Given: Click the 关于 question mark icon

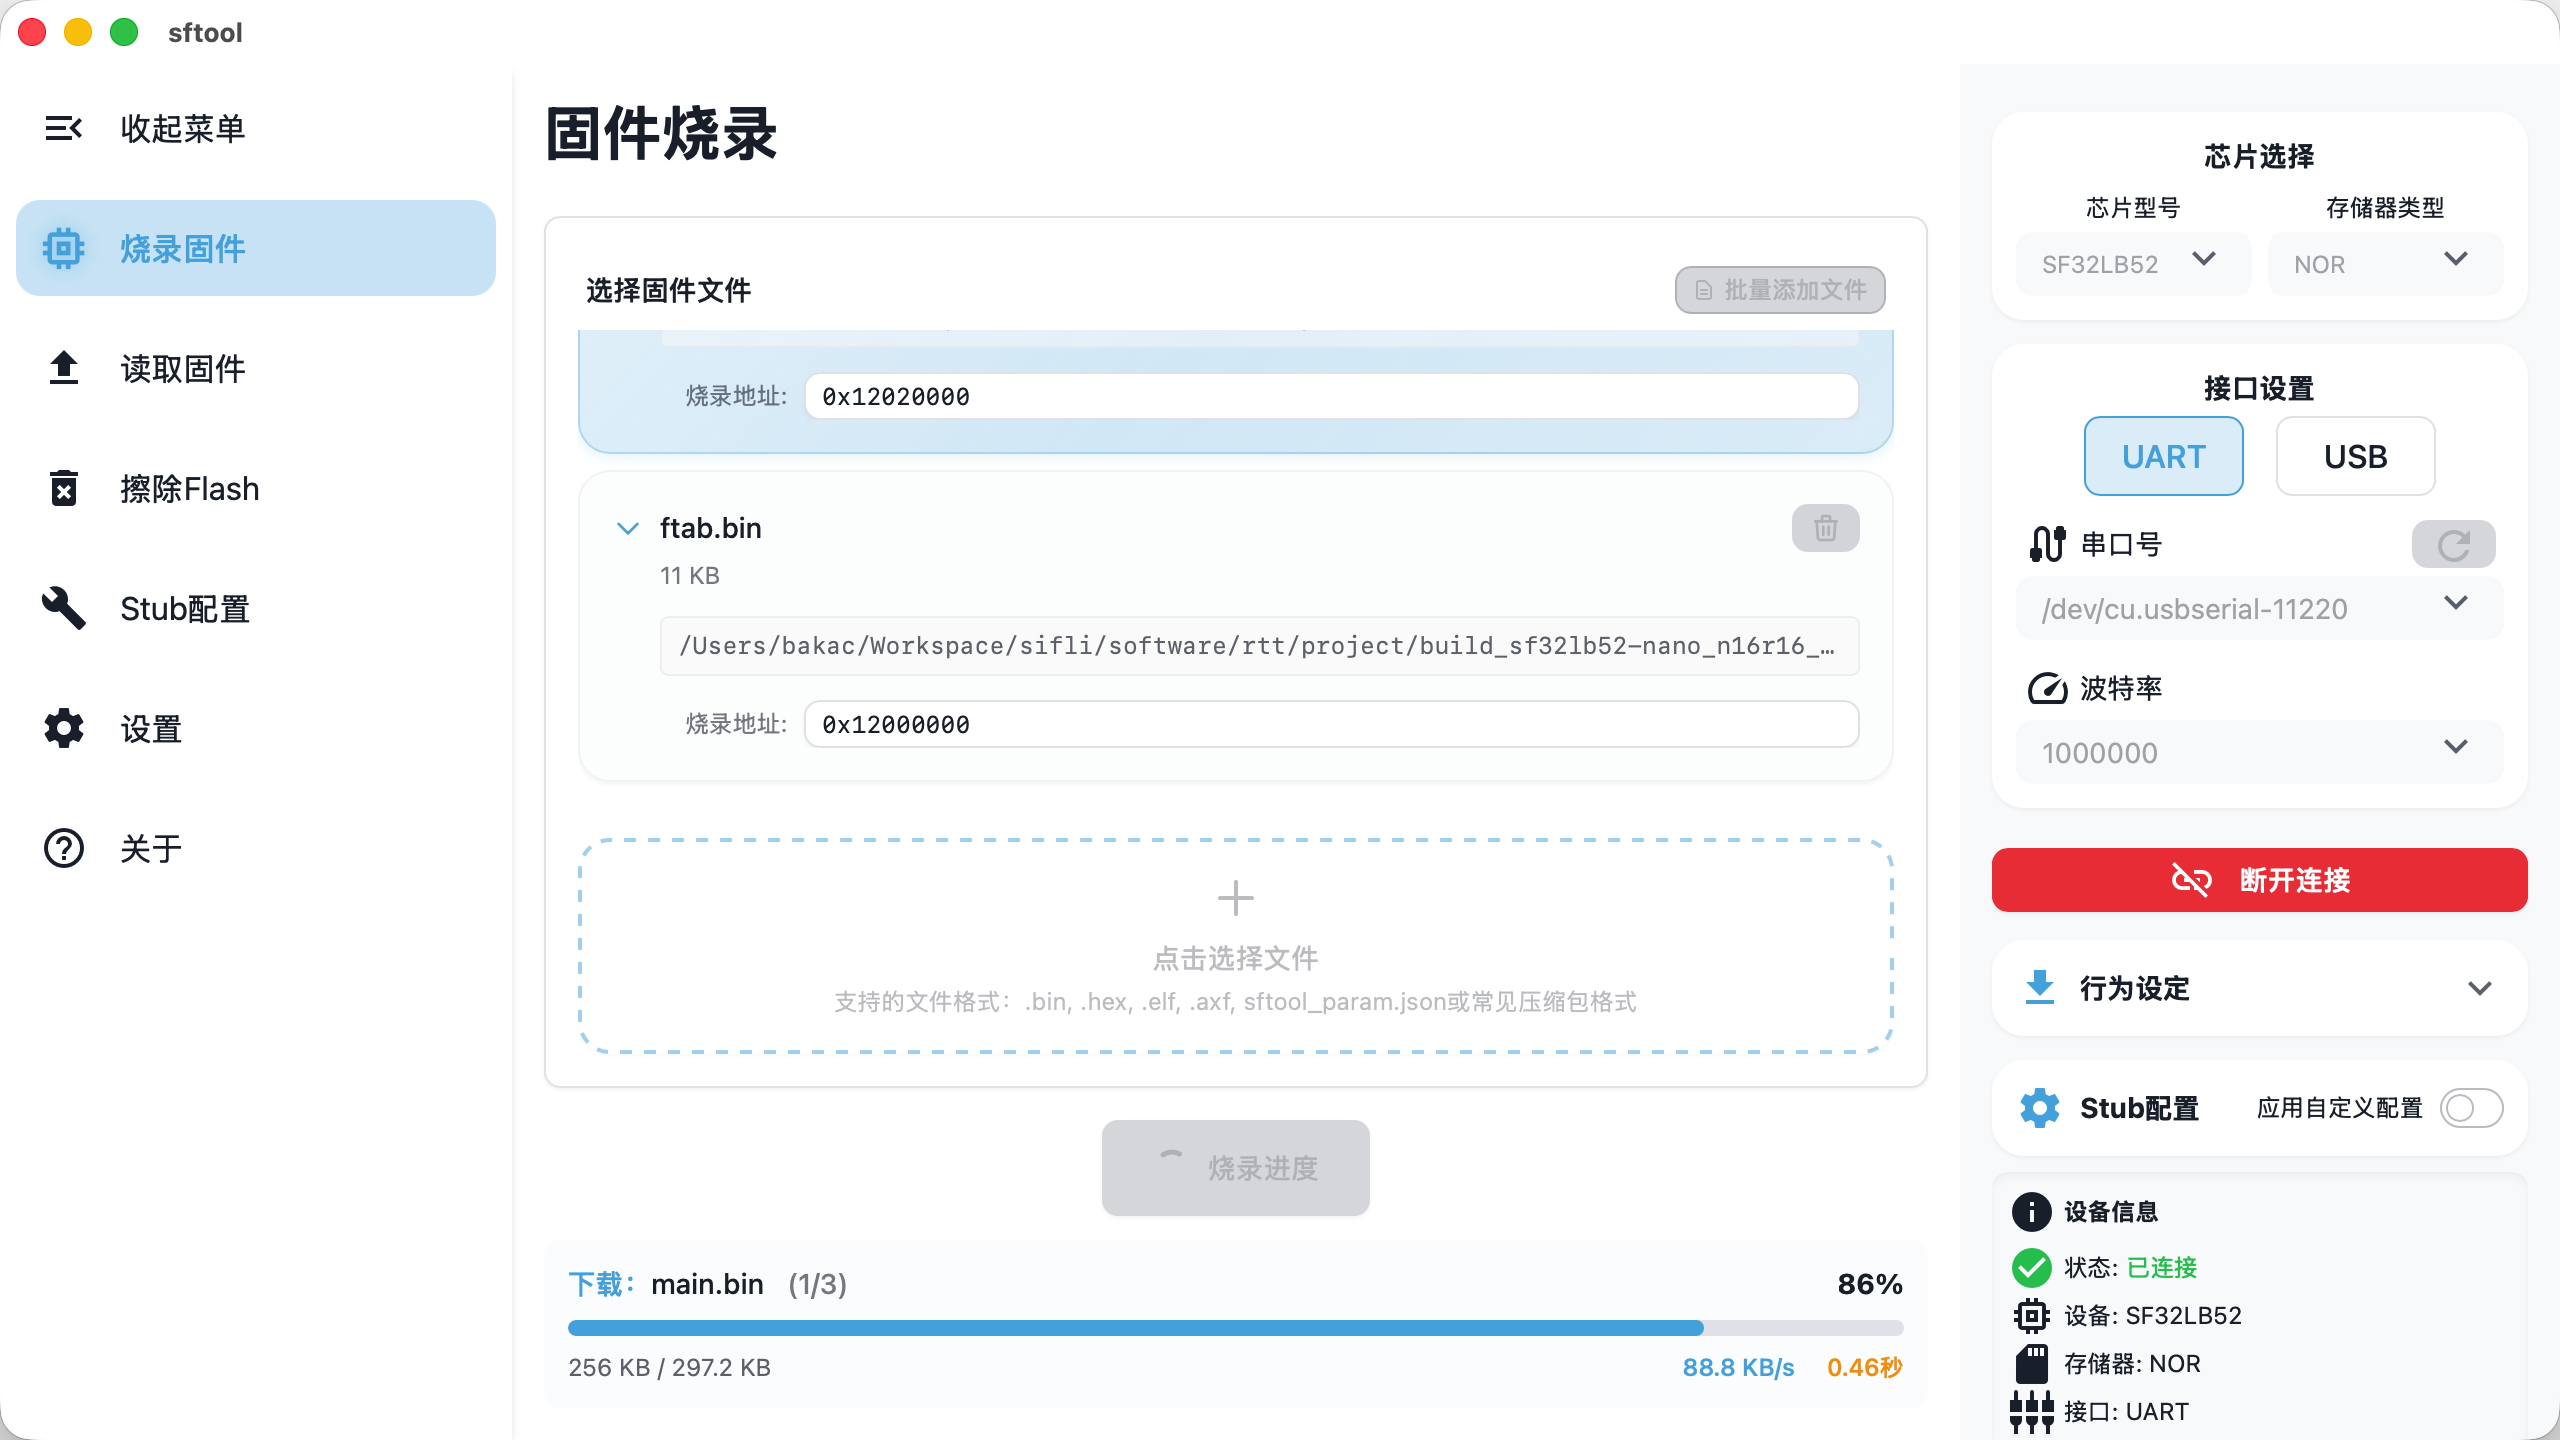Looking at the screenshot, I should point(63,848).
